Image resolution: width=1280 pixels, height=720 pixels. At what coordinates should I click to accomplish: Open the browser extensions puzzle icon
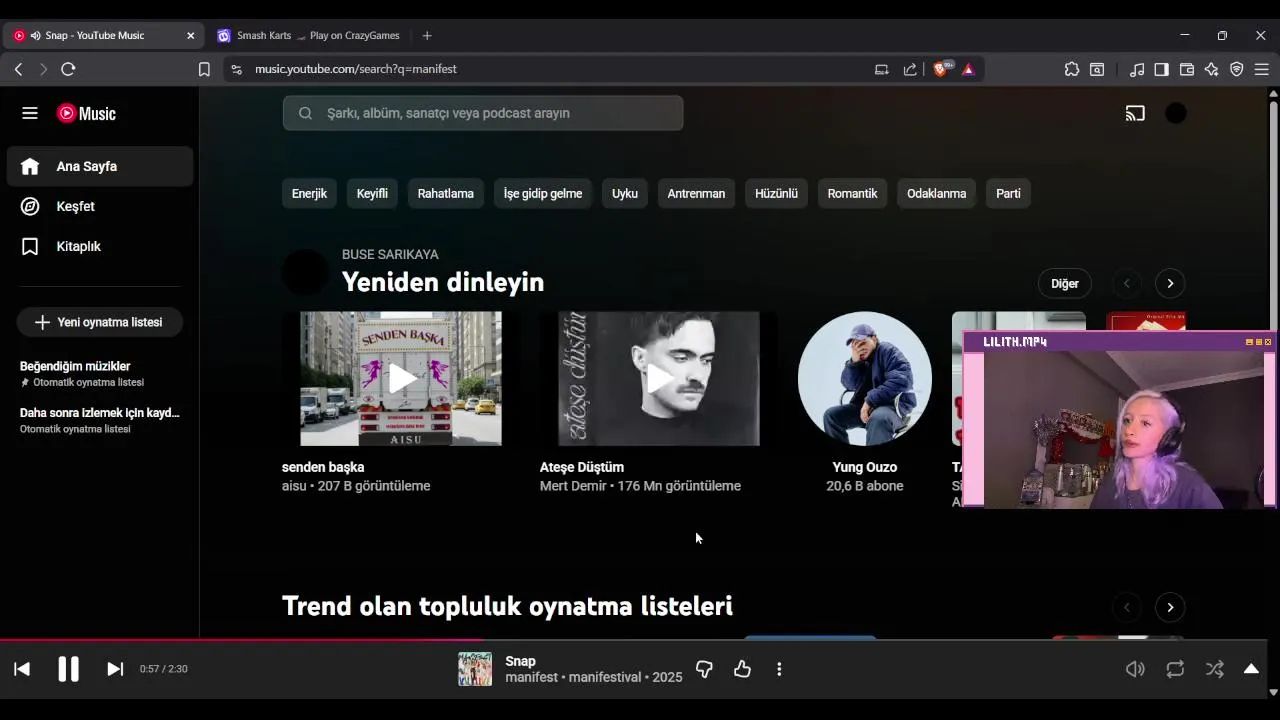point(1072,69)
